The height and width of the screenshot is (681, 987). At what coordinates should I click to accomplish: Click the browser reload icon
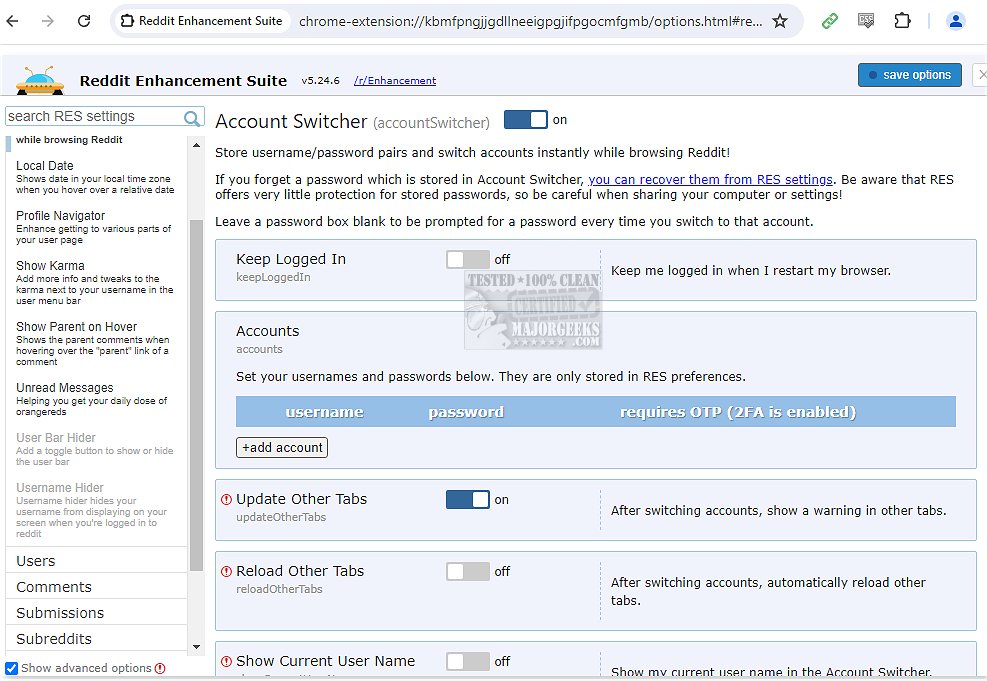84,21
